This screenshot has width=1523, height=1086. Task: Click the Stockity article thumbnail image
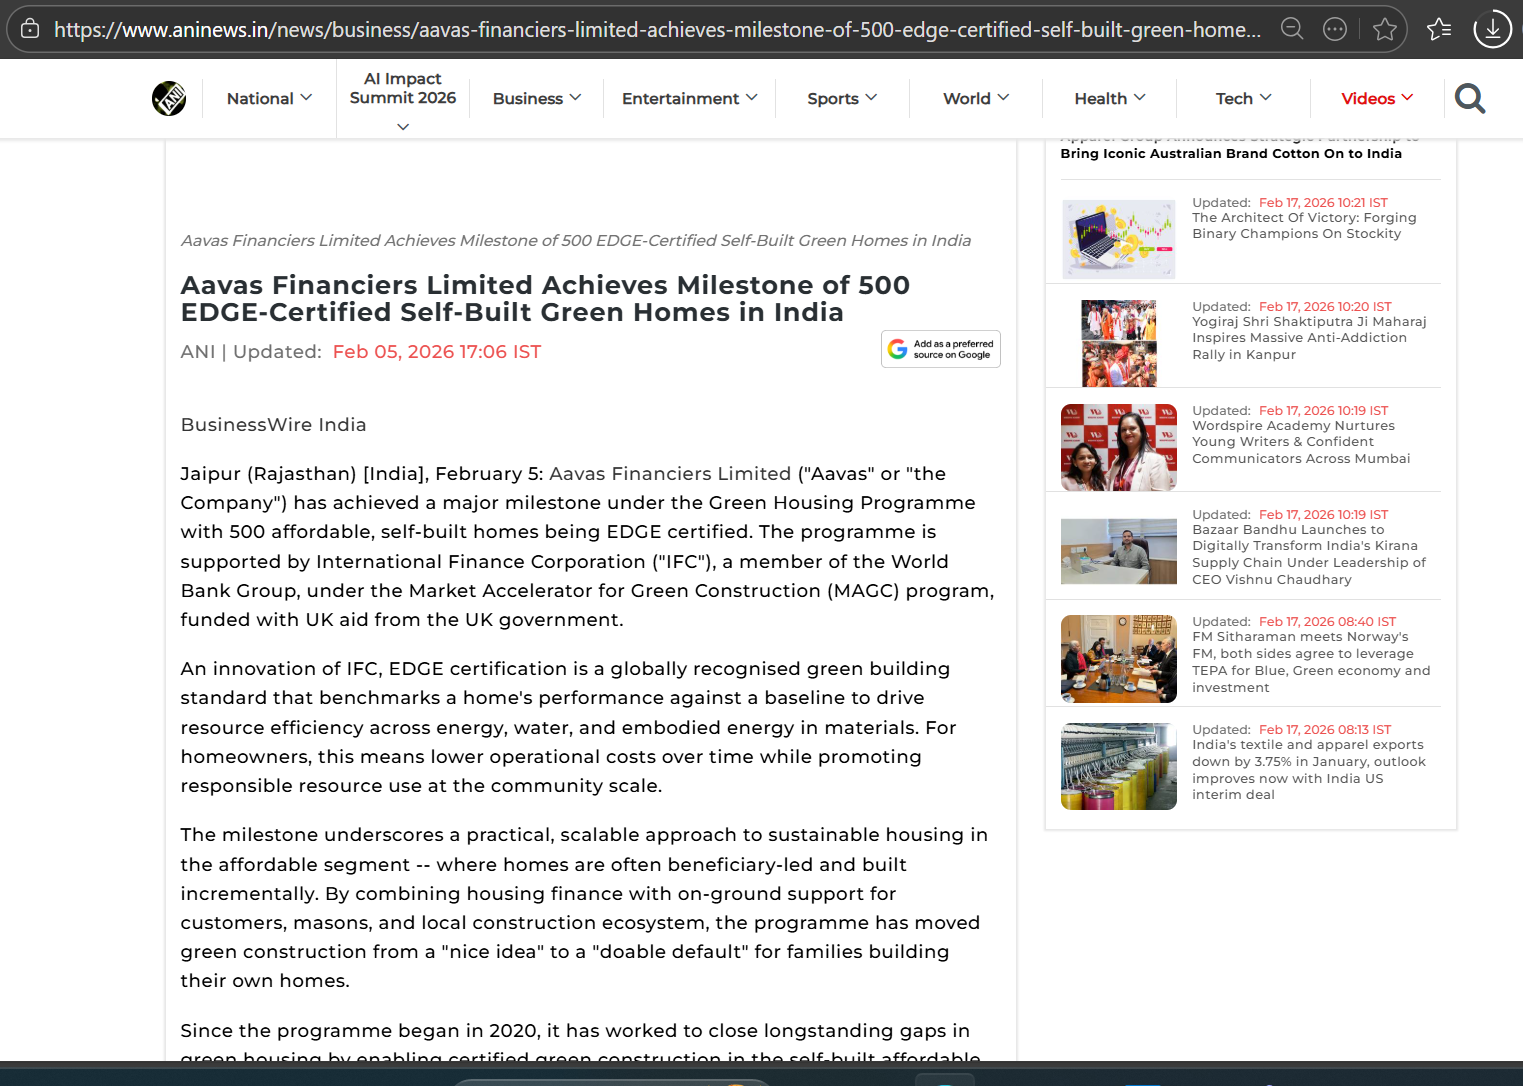1118,239
